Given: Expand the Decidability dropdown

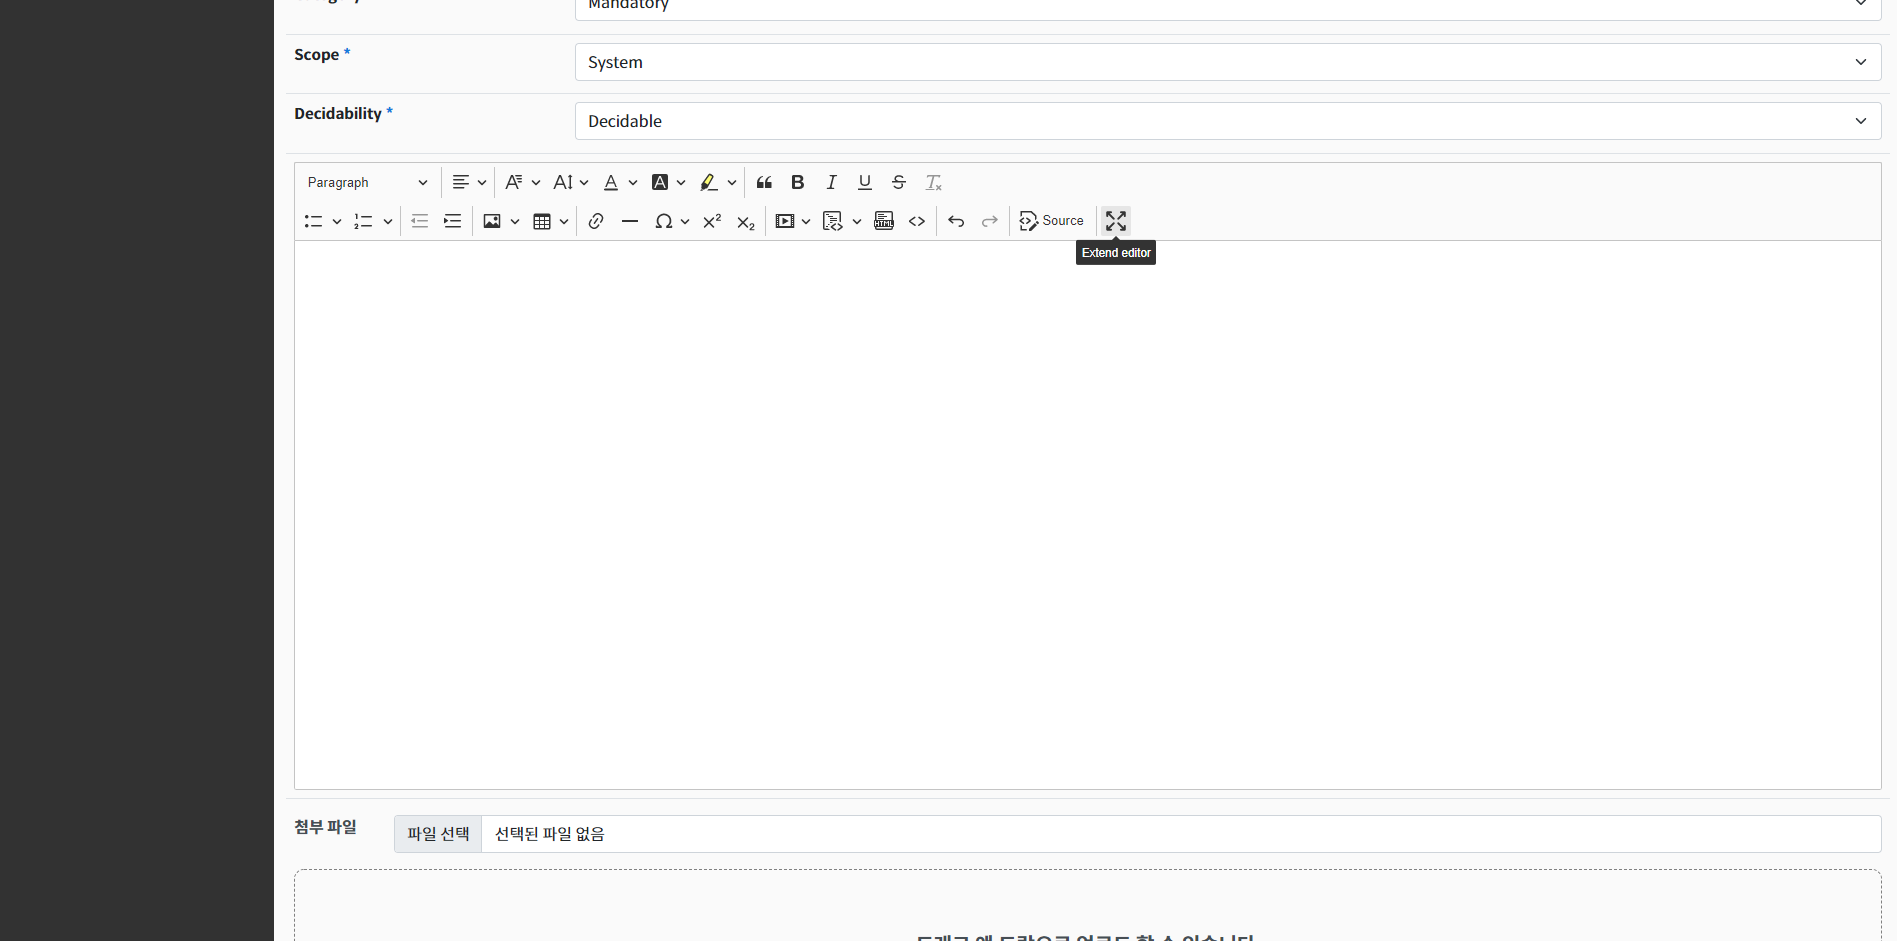Looking at the screenshot, I should click(x=1227, y=121).
